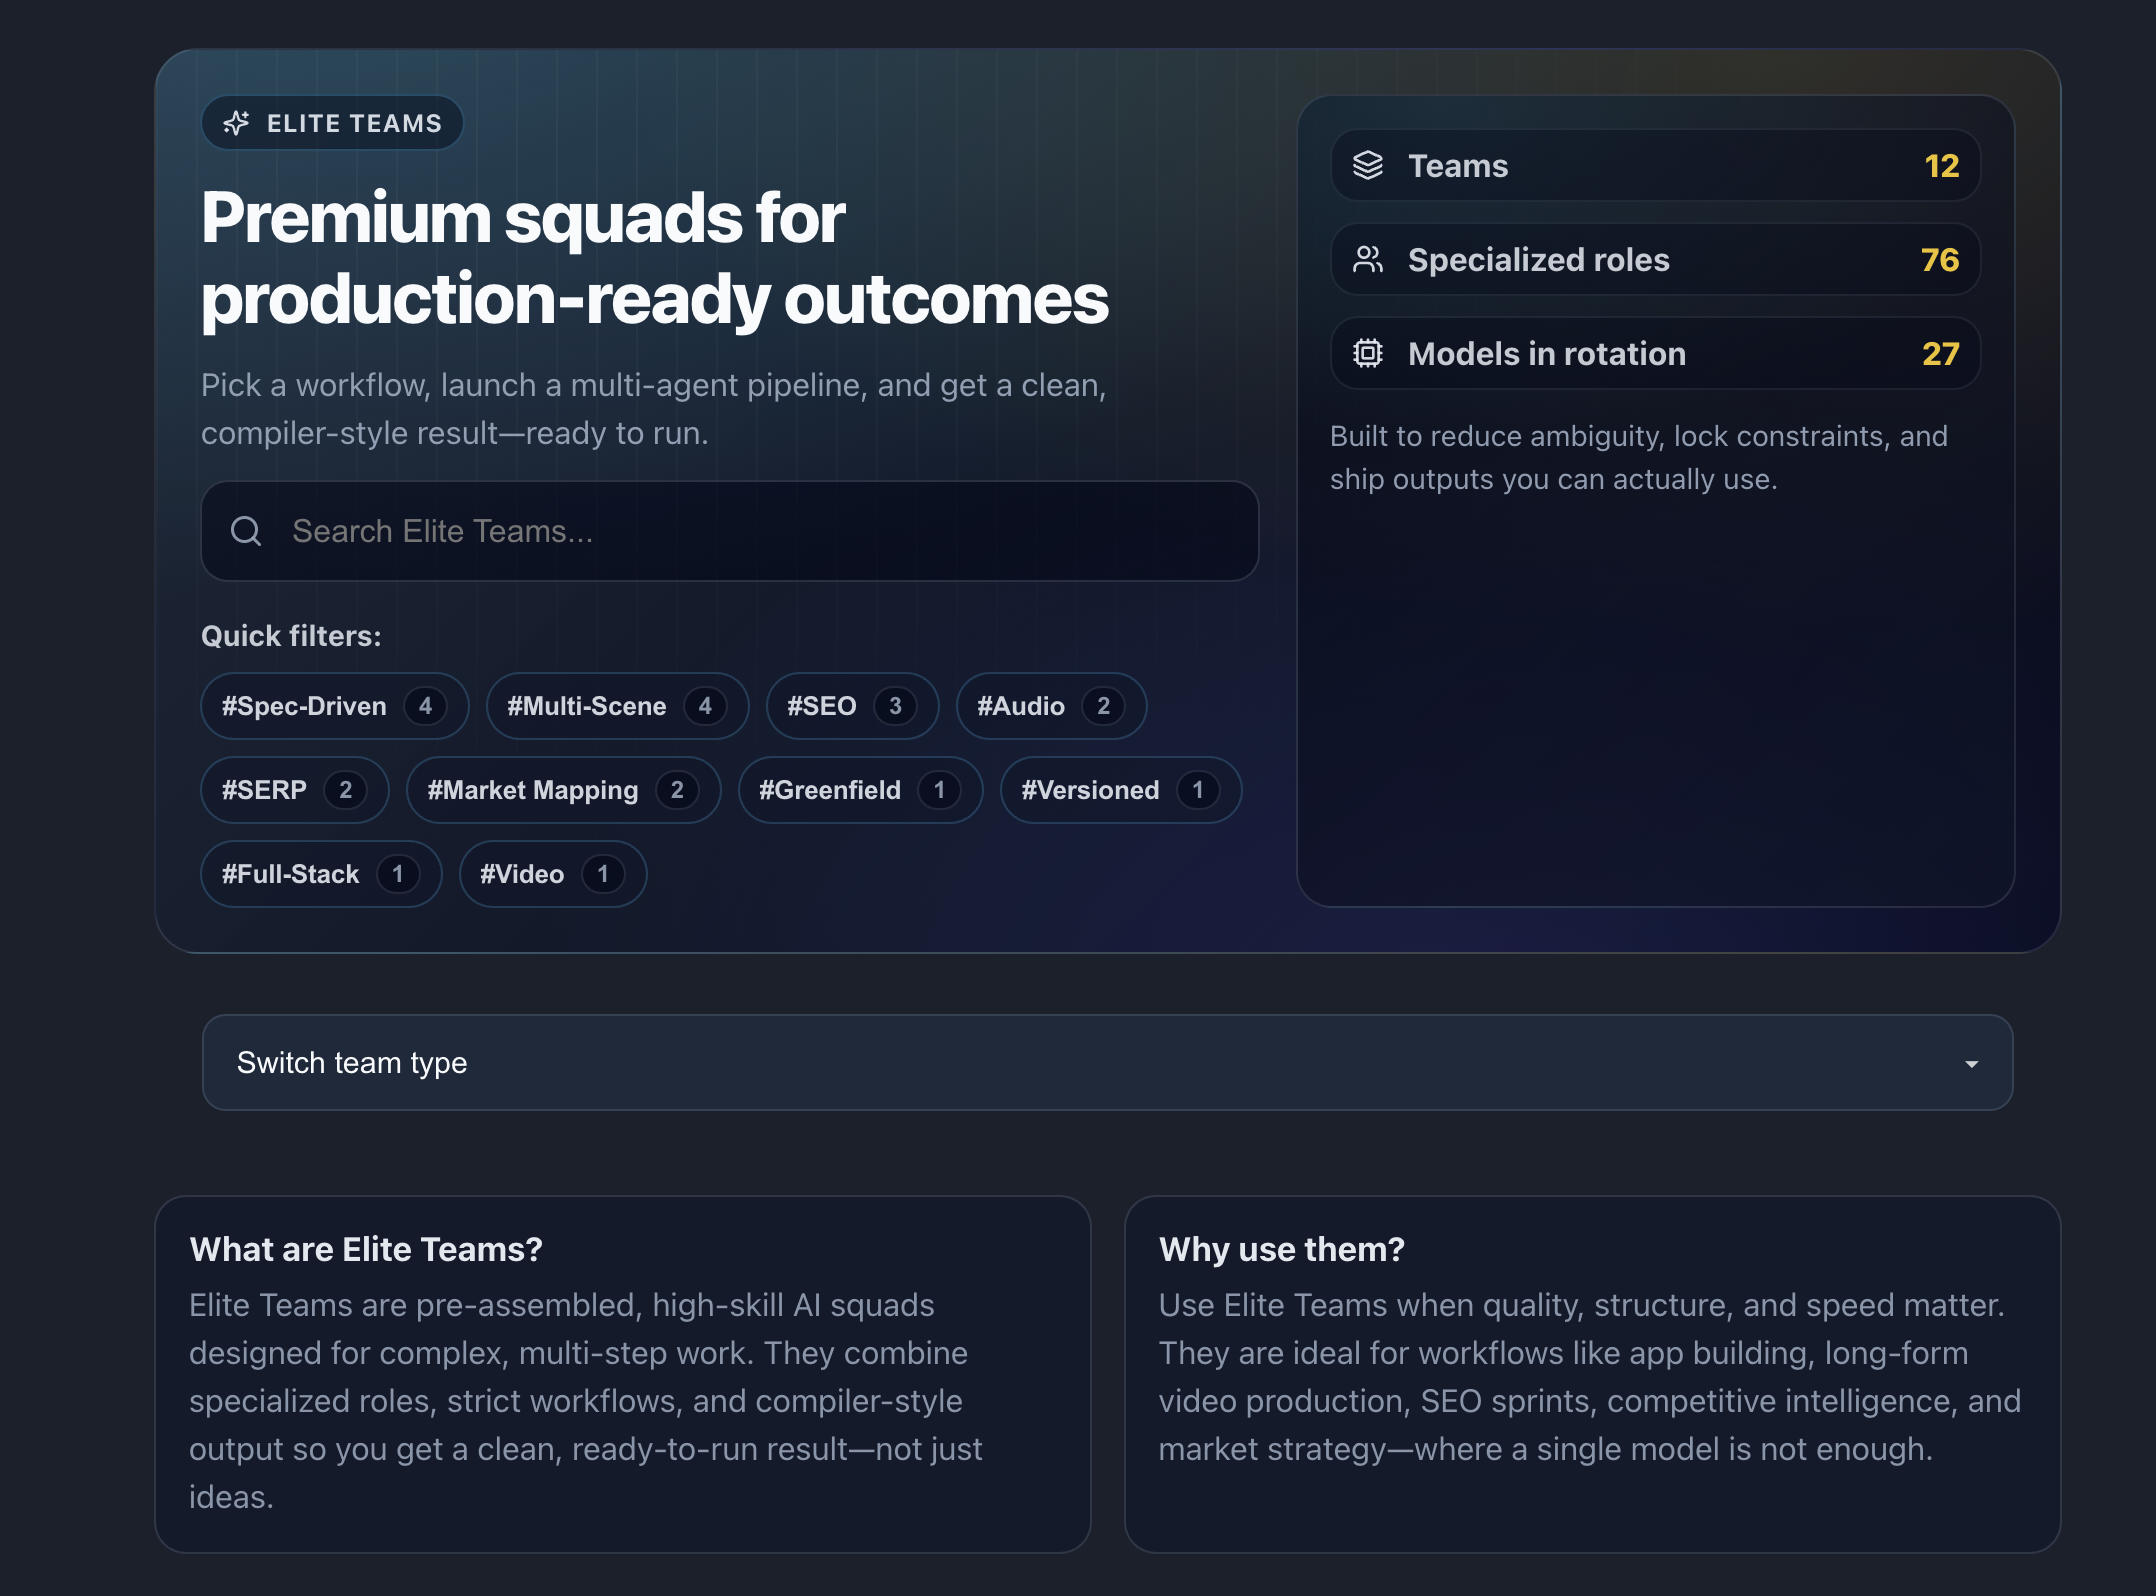Click the What are Elite Teams heading

tap(366, 1249)
